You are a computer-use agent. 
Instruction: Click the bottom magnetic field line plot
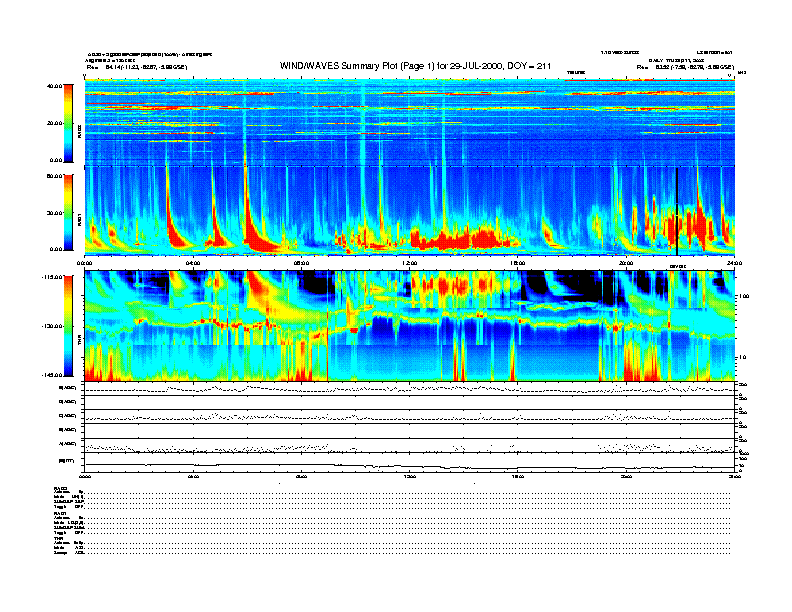(410, 462)
